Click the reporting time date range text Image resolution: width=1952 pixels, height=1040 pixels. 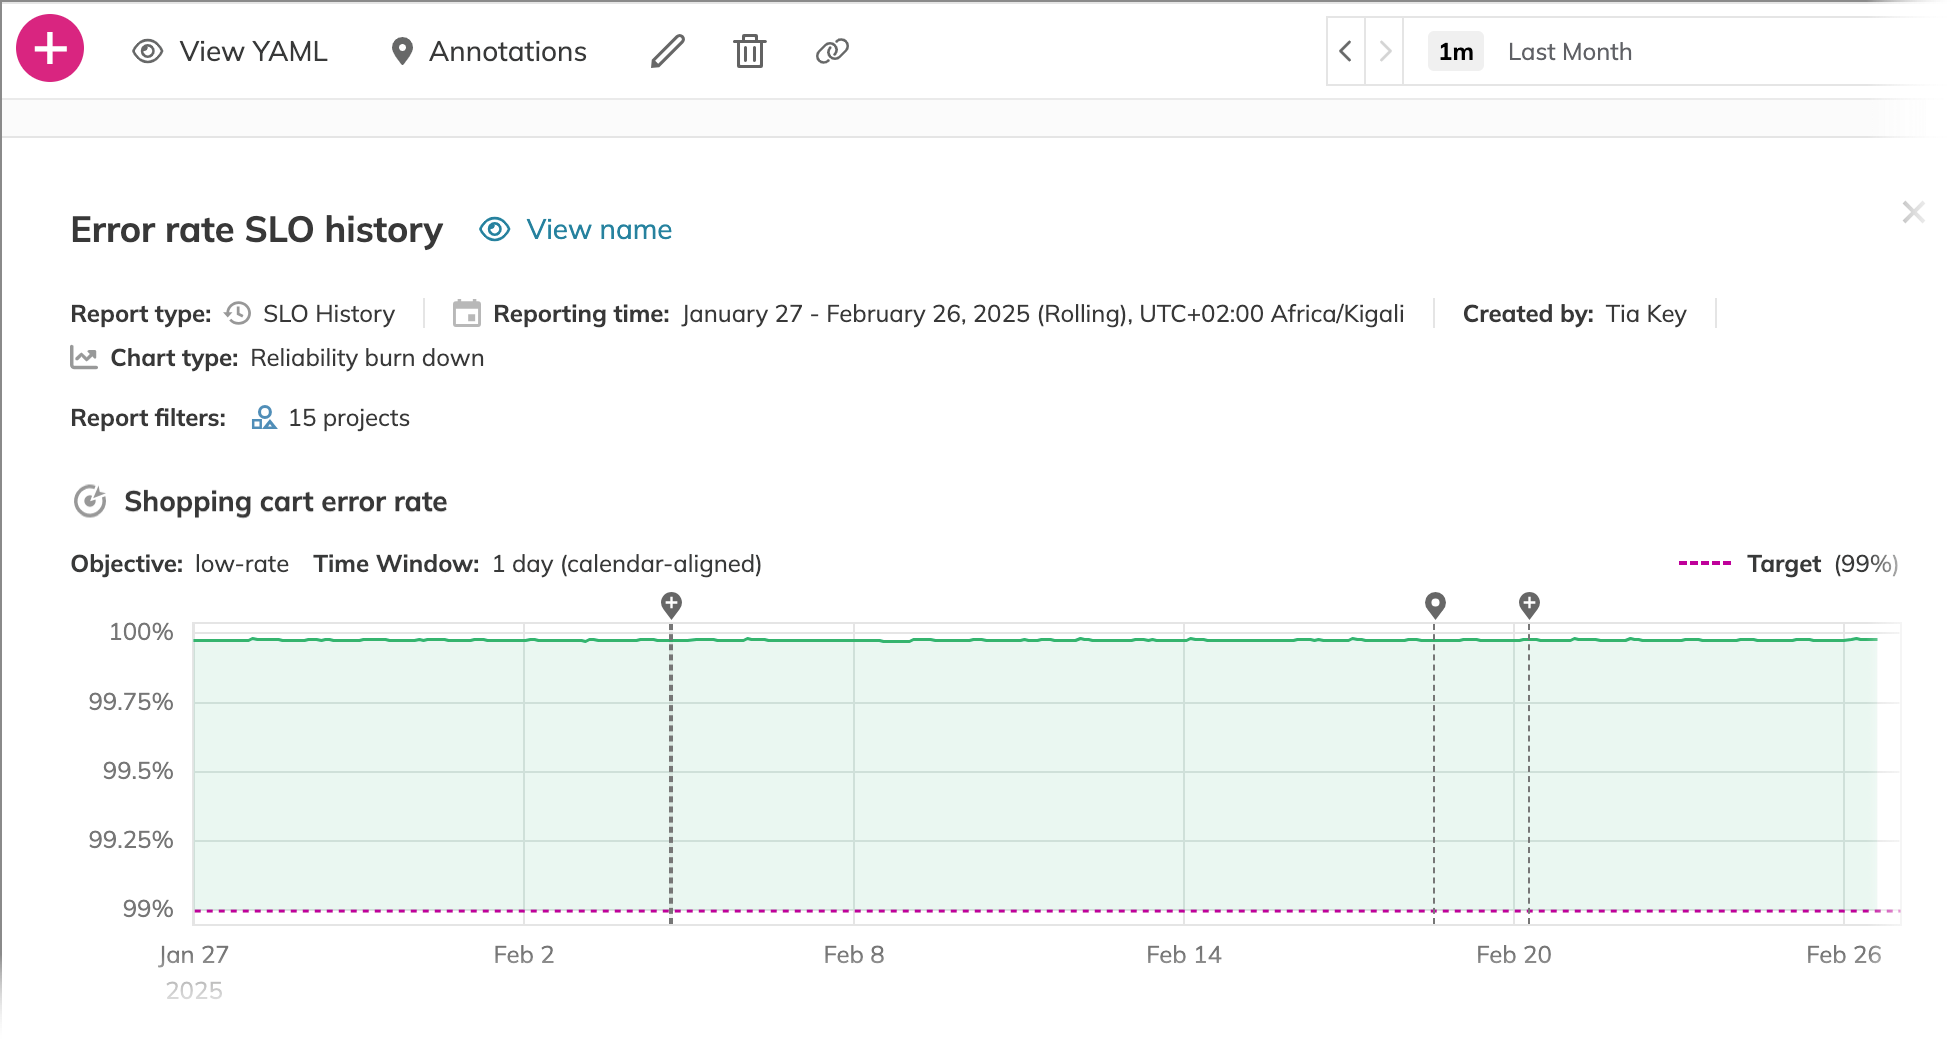(x=1043, y=314)
